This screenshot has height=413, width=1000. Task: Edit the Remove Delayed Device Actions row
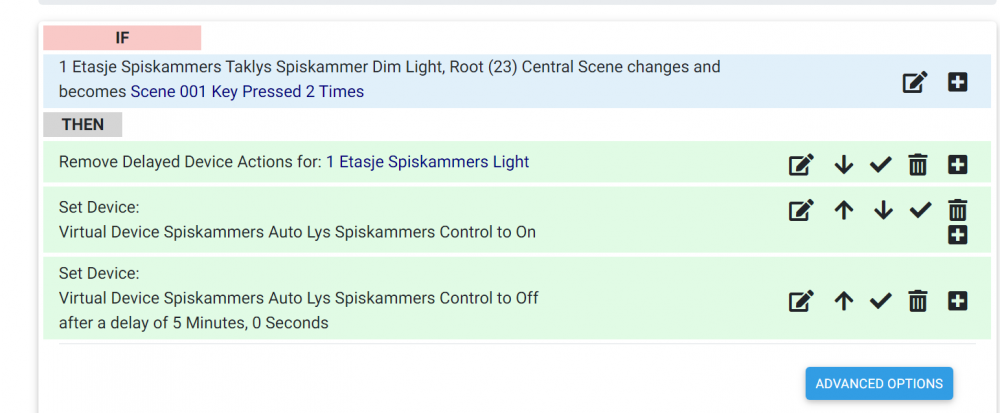pos(801,165)
